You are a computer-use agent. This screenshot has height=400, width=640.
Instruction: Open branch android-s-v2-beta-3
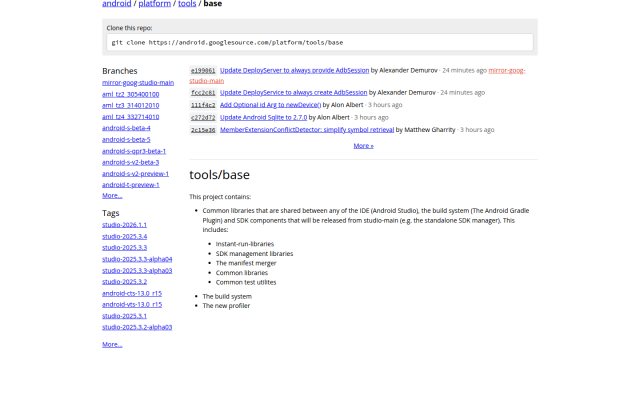131,162
